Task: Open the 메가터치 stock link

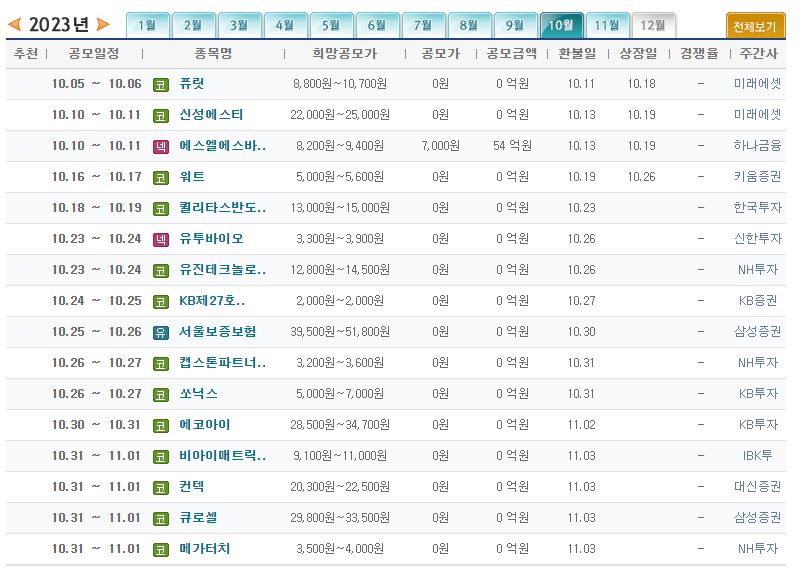Action: 205,548
